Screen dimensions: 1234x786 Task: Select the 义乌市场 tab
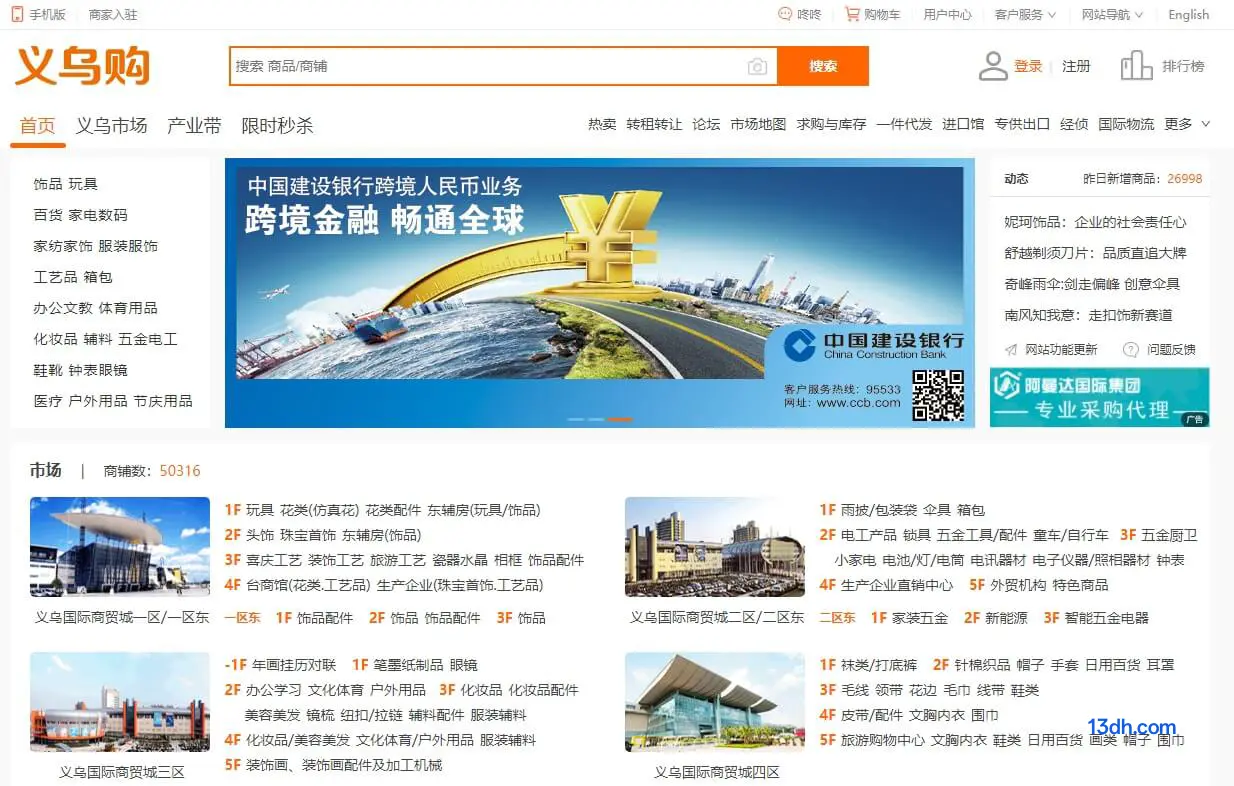click(112, 126)
